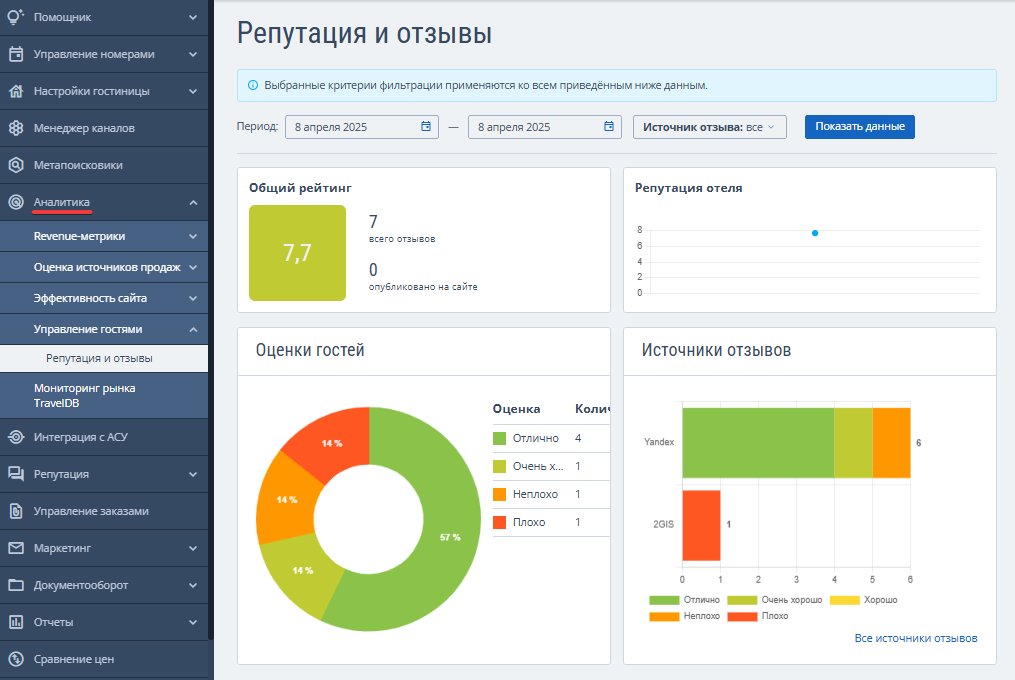This screenshot has height=680, width=1015.
Task: Click the Сравнение цен icon
Action: click(x=16, y=659)
